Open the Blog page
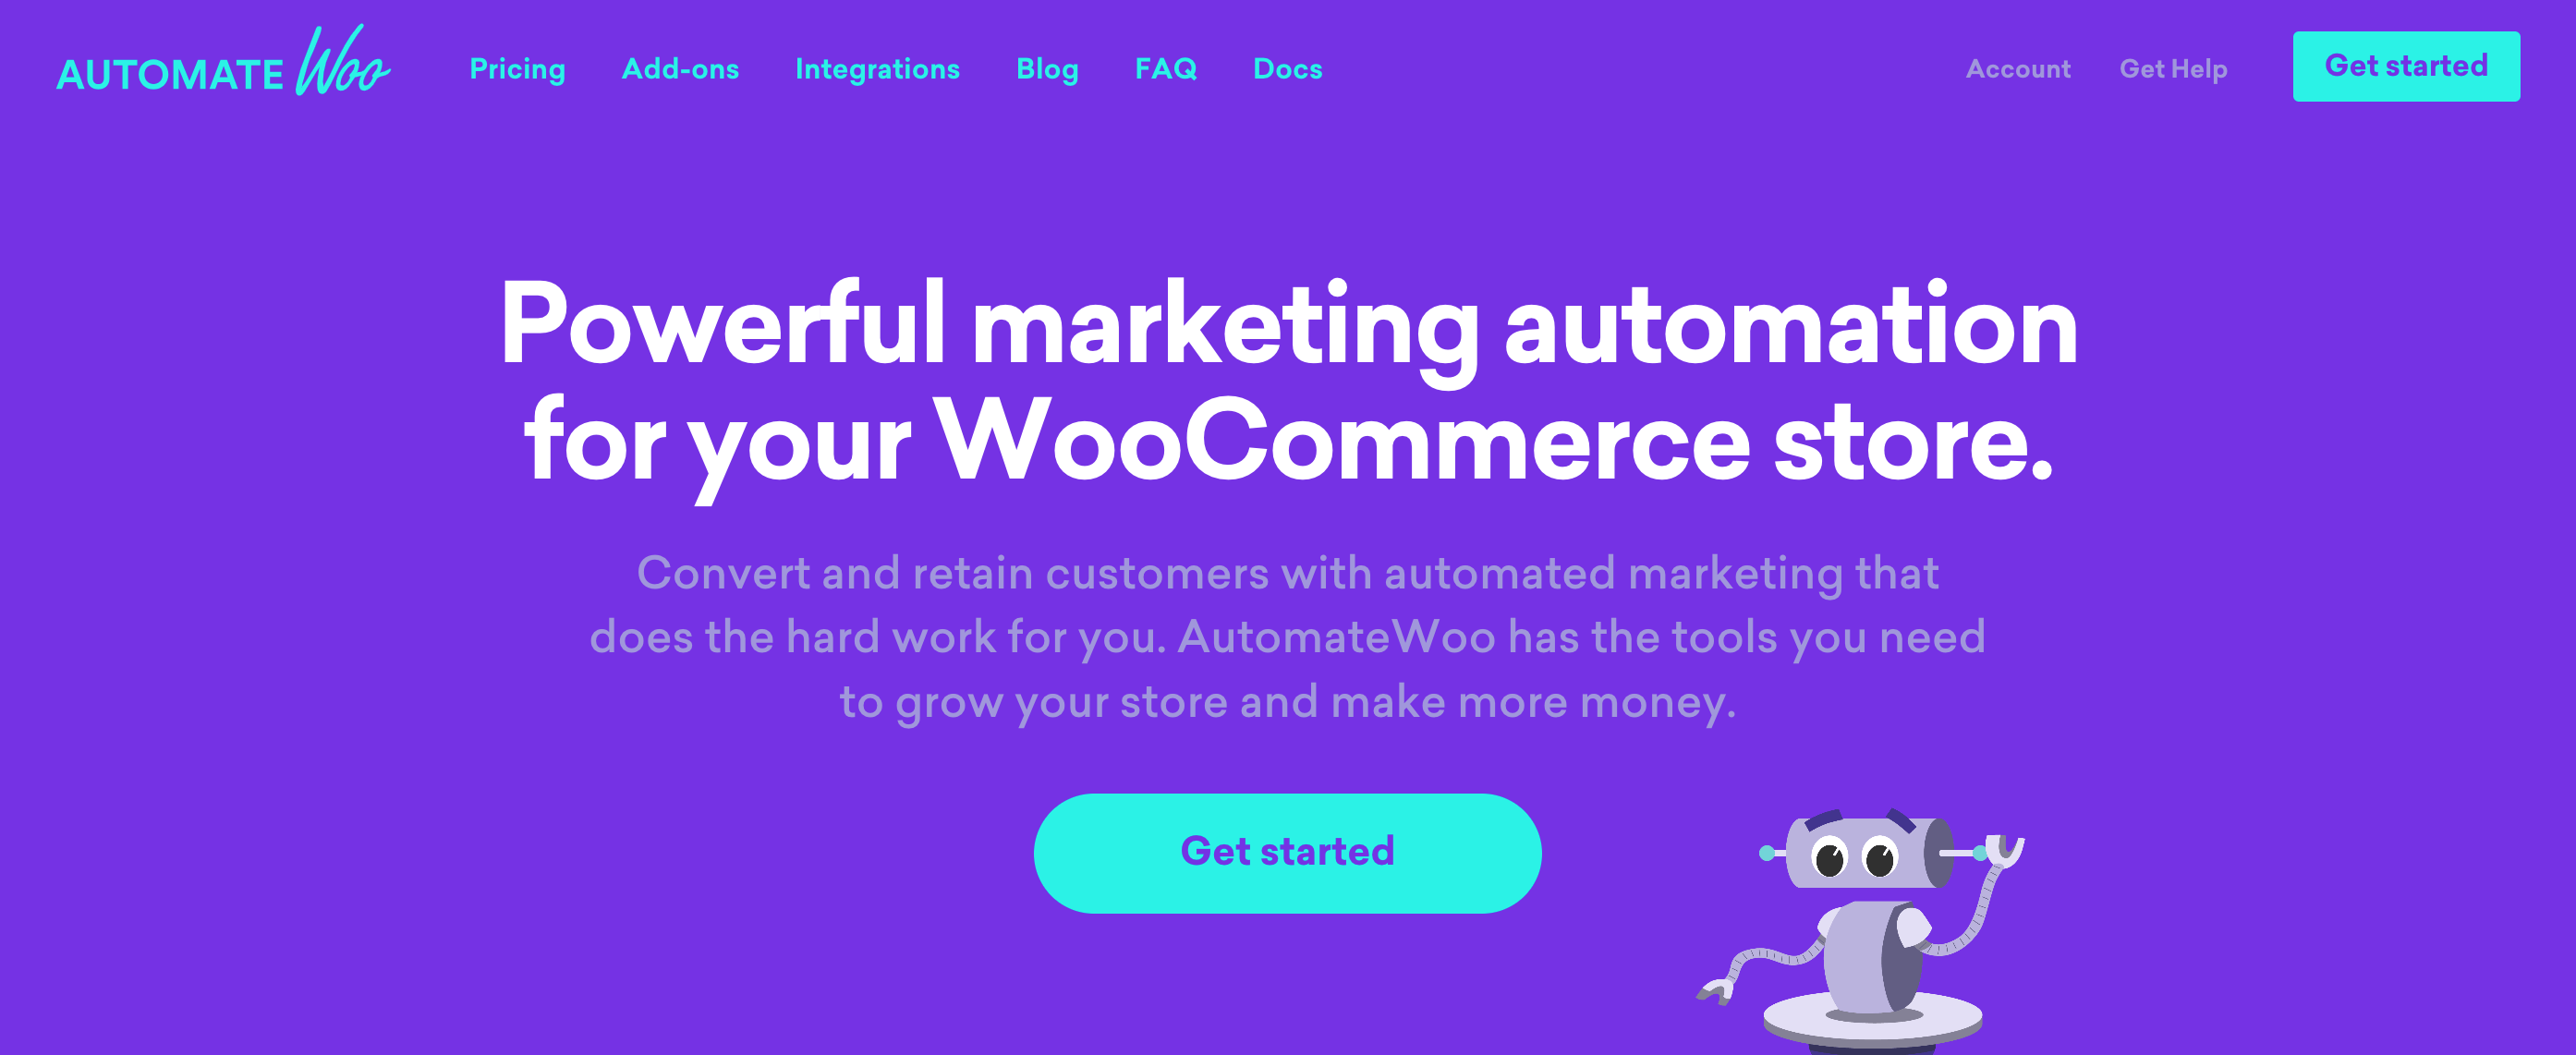 click(x=1047, y=67)
